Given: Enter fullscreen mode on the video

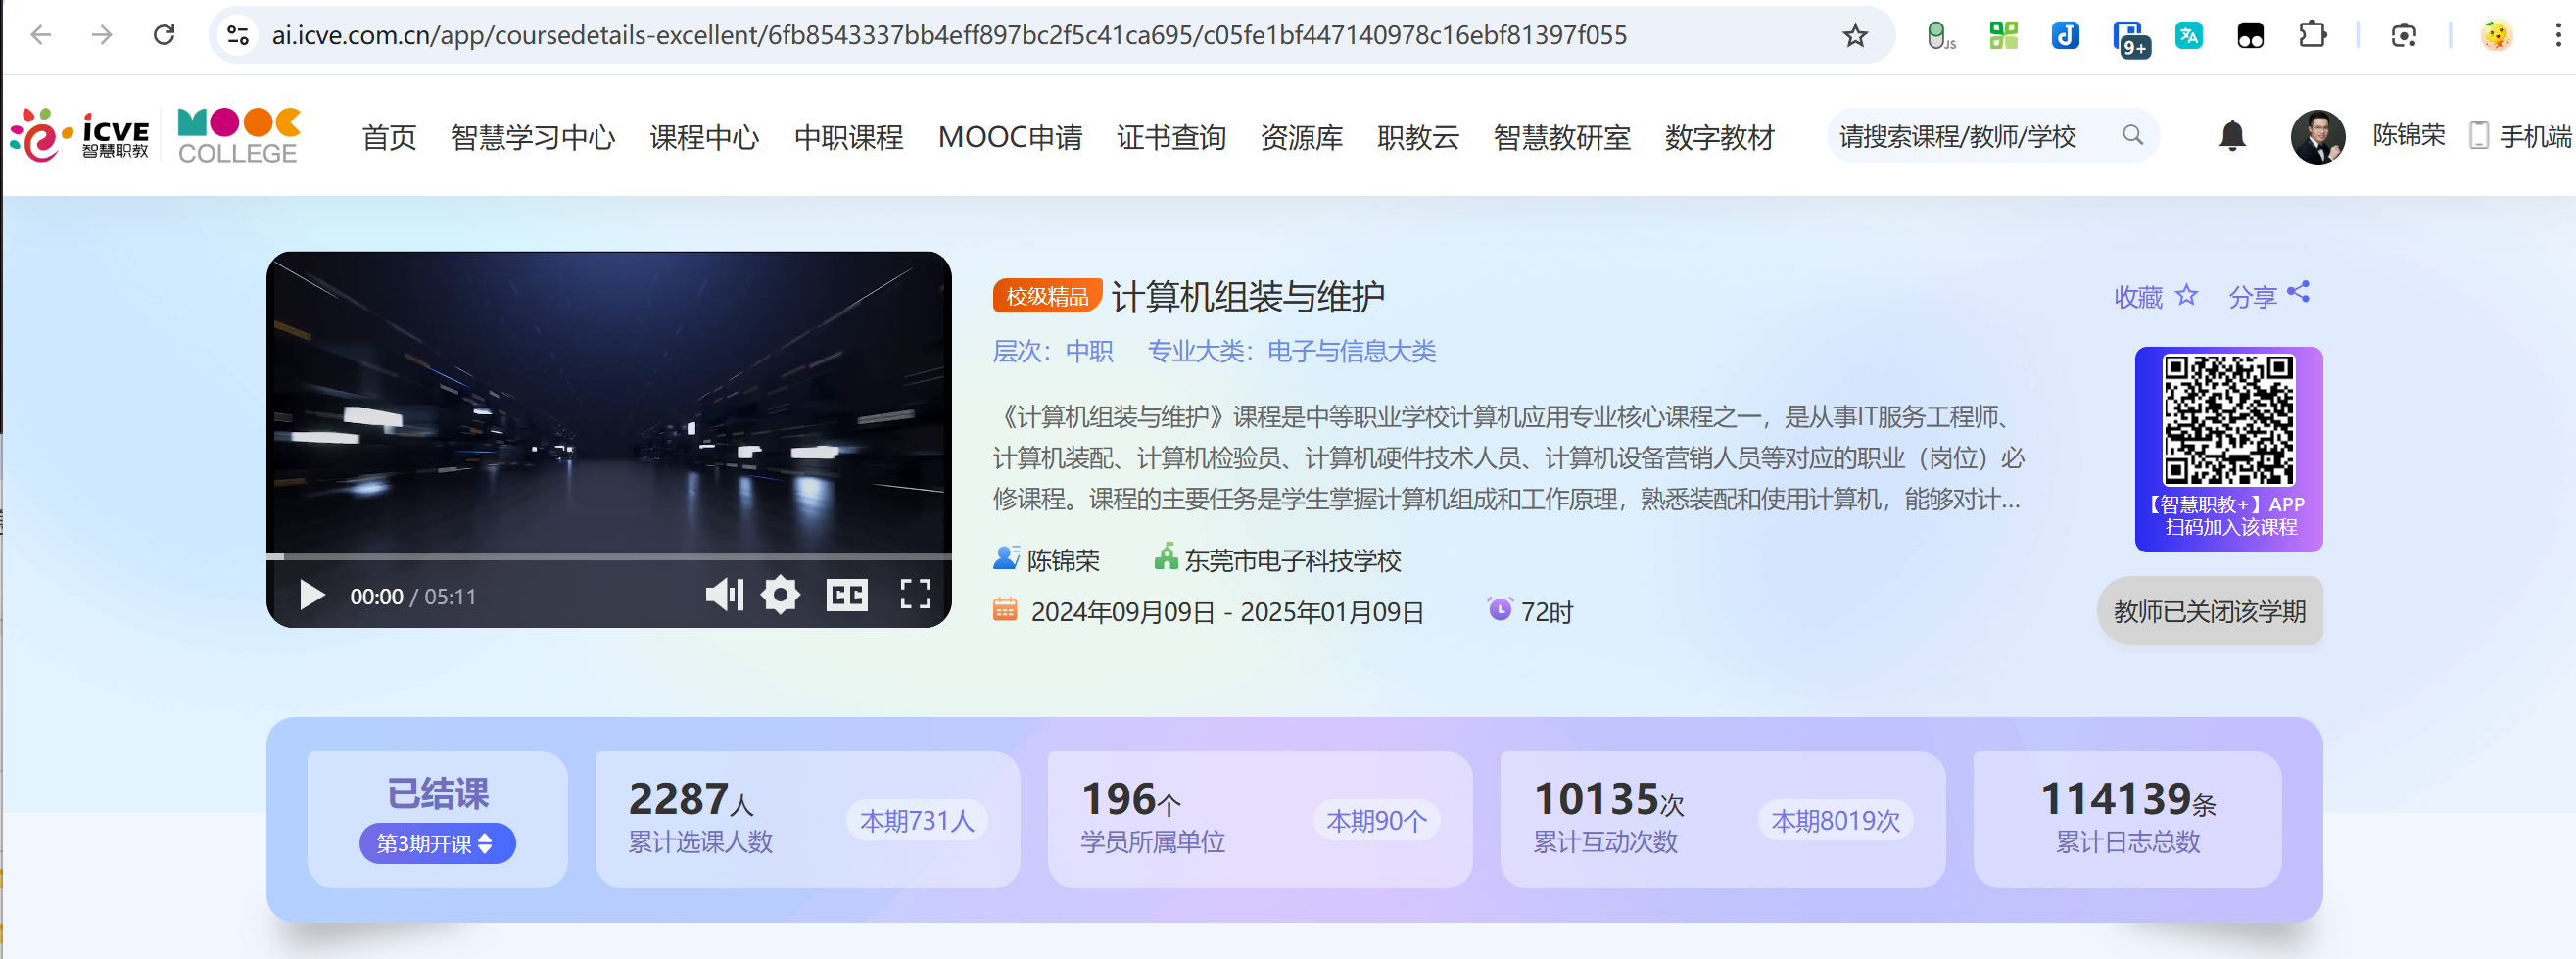Looking at the screenshot, I should (x=915, y=595).
